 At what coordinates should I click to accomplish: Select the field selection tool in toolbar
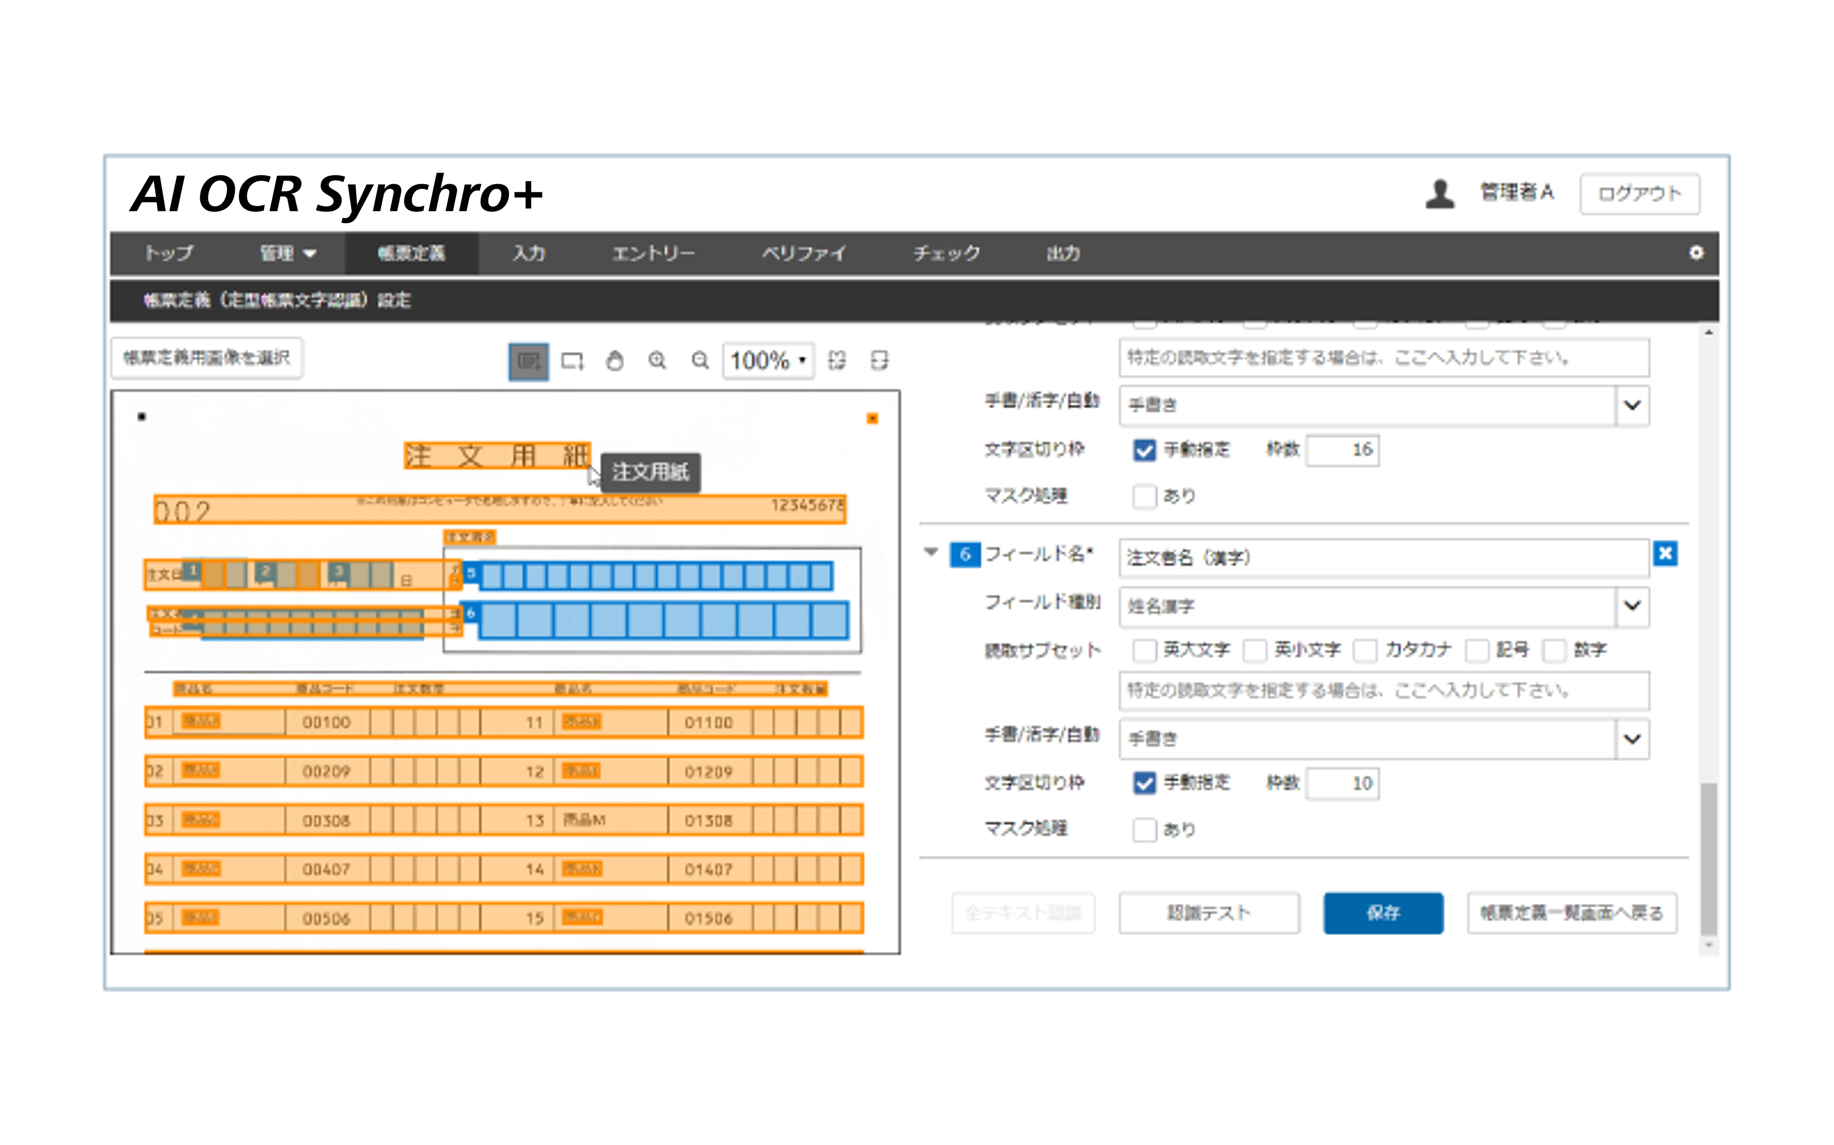pyautogui.click(x=528, y=361)
